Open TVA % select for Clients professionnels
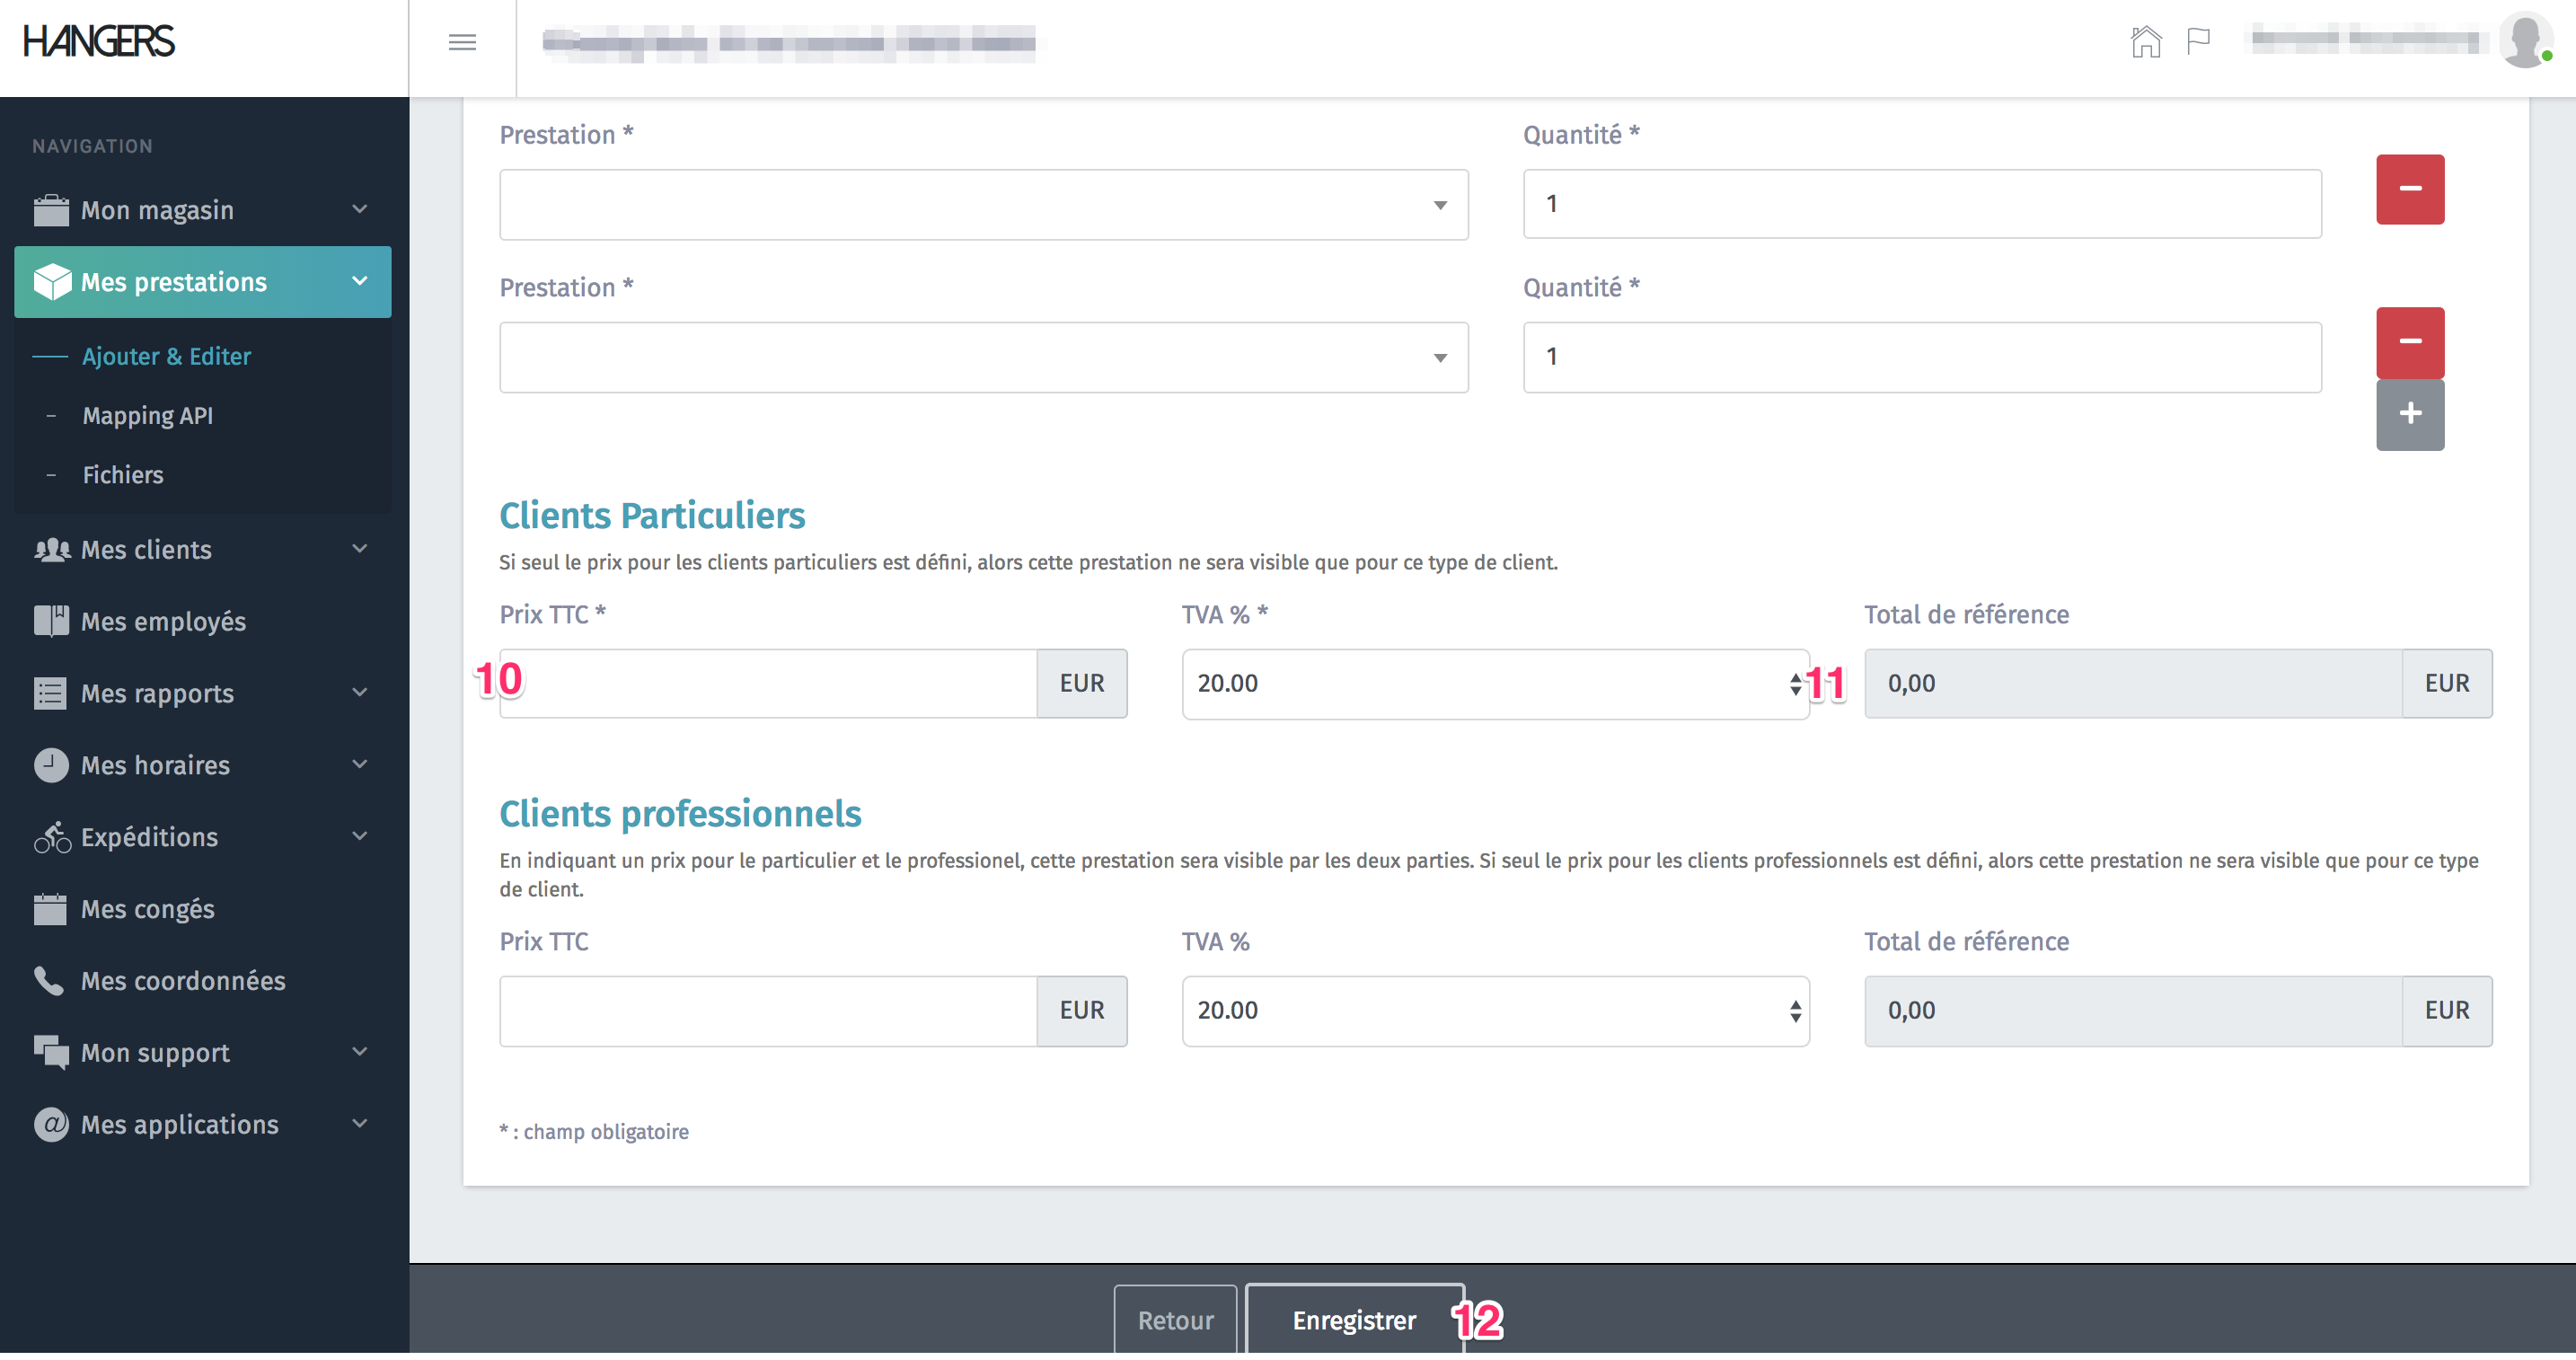The height and width of the screenshot is (1360, 2576). click(x=1494, y=1011)
